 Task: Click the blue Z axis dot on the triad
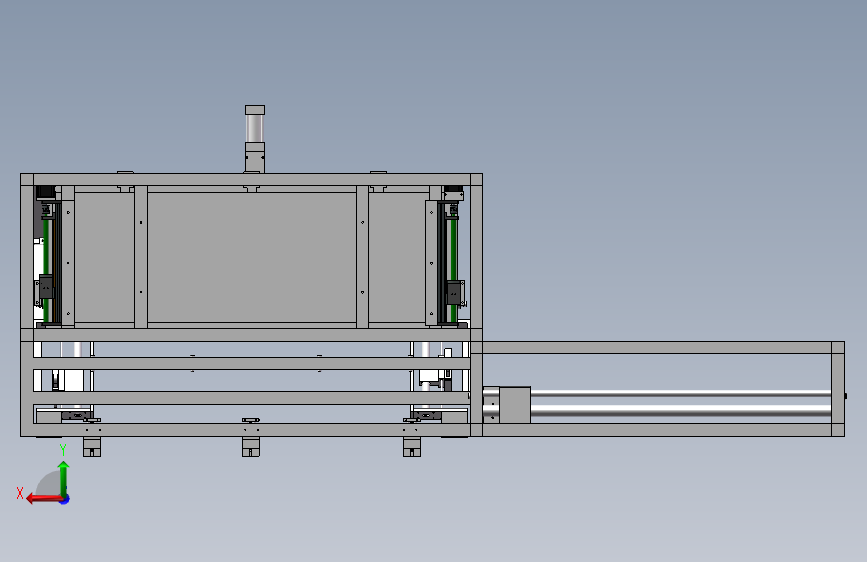pos(65,499)
